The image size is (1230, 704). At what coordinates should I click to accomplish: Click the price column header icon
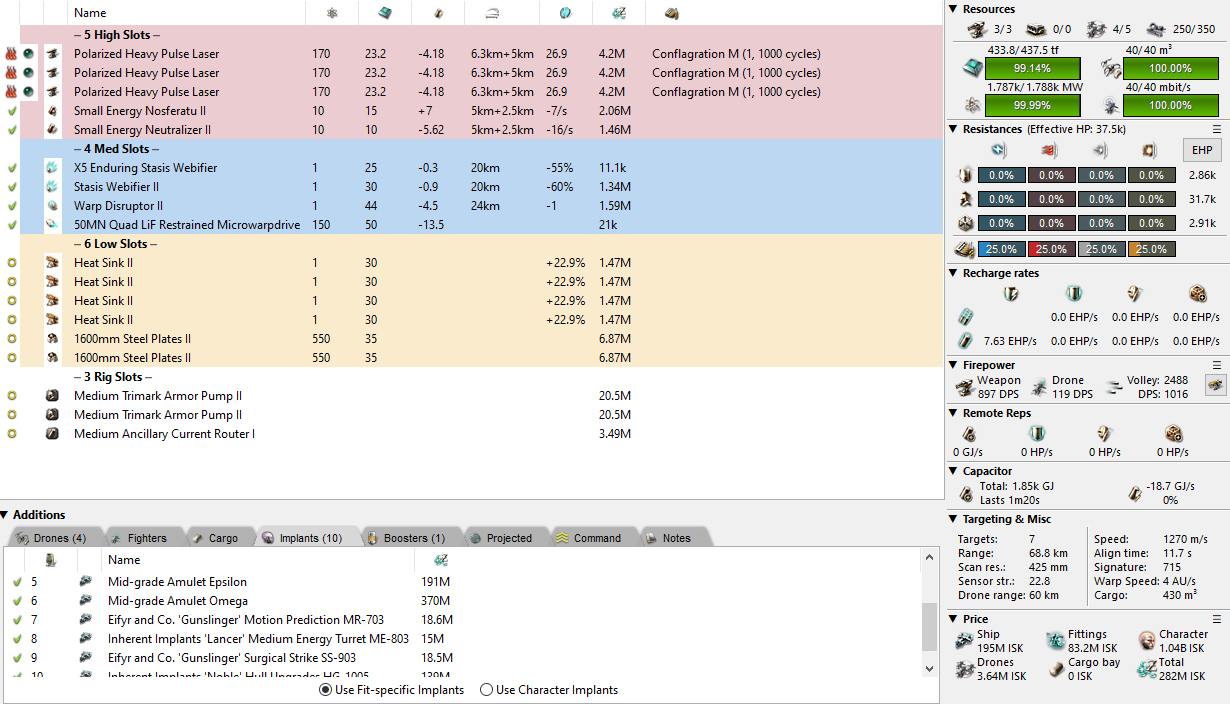coord(617,13)
